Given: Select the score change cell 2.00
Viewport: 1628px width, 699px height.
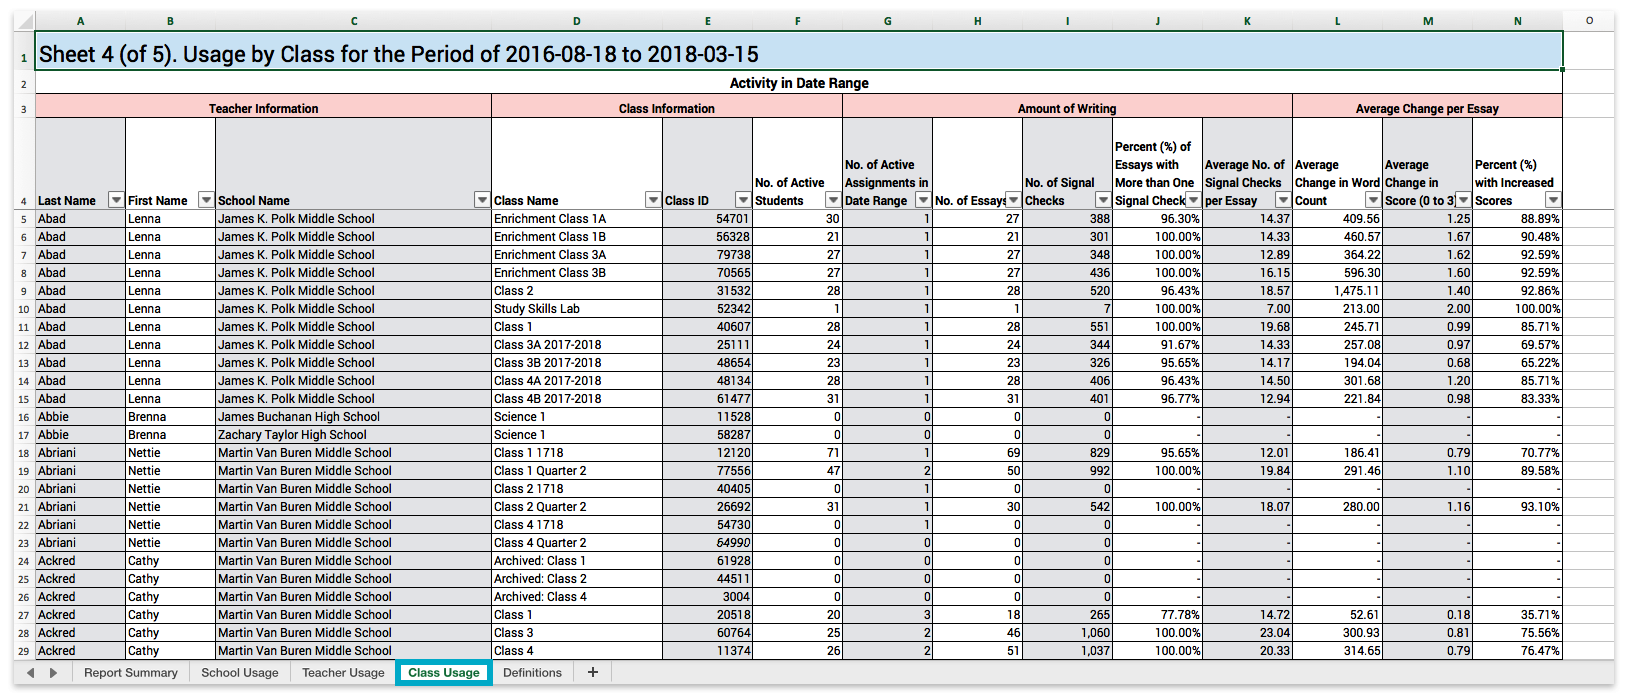Looking at the screenshot, I should click(1427, 309).
